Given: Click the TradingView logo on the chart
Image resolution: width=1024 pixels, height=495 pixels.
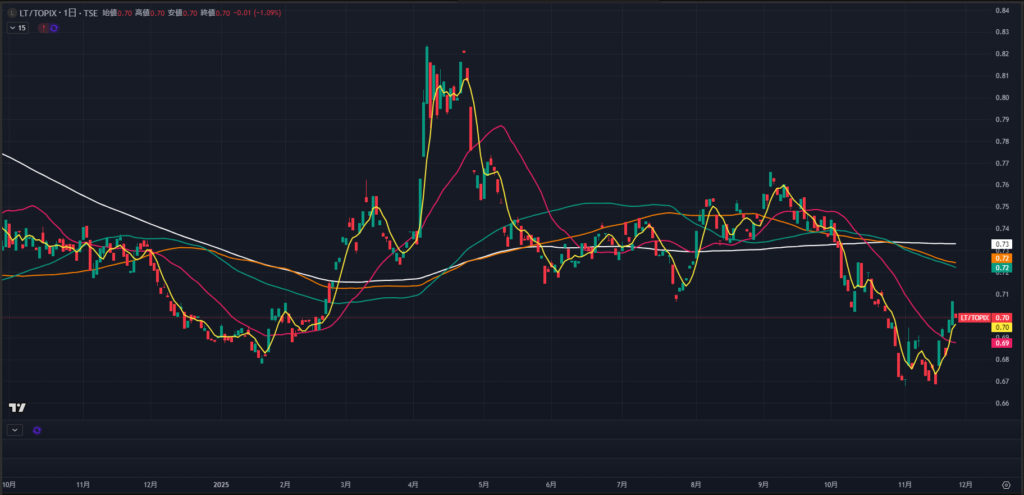Looking at the screenshot, I should pyautogui.click(x=17, y=408).
